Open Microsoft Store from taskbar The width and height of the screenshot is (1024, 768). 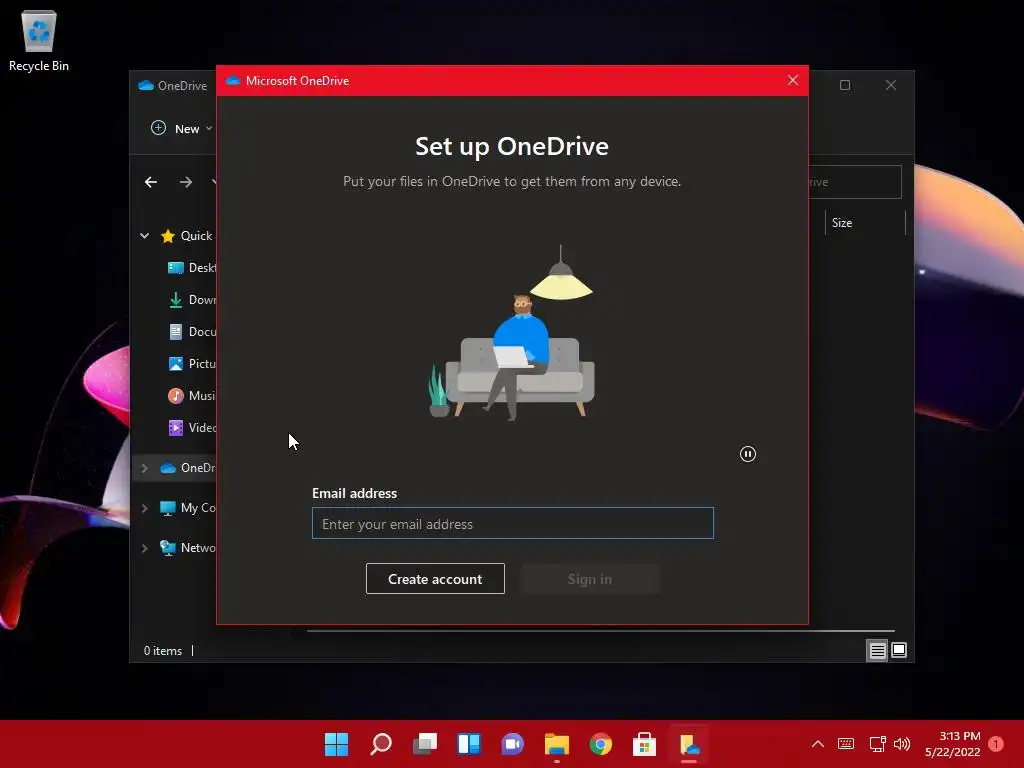(x=645, y=744)
